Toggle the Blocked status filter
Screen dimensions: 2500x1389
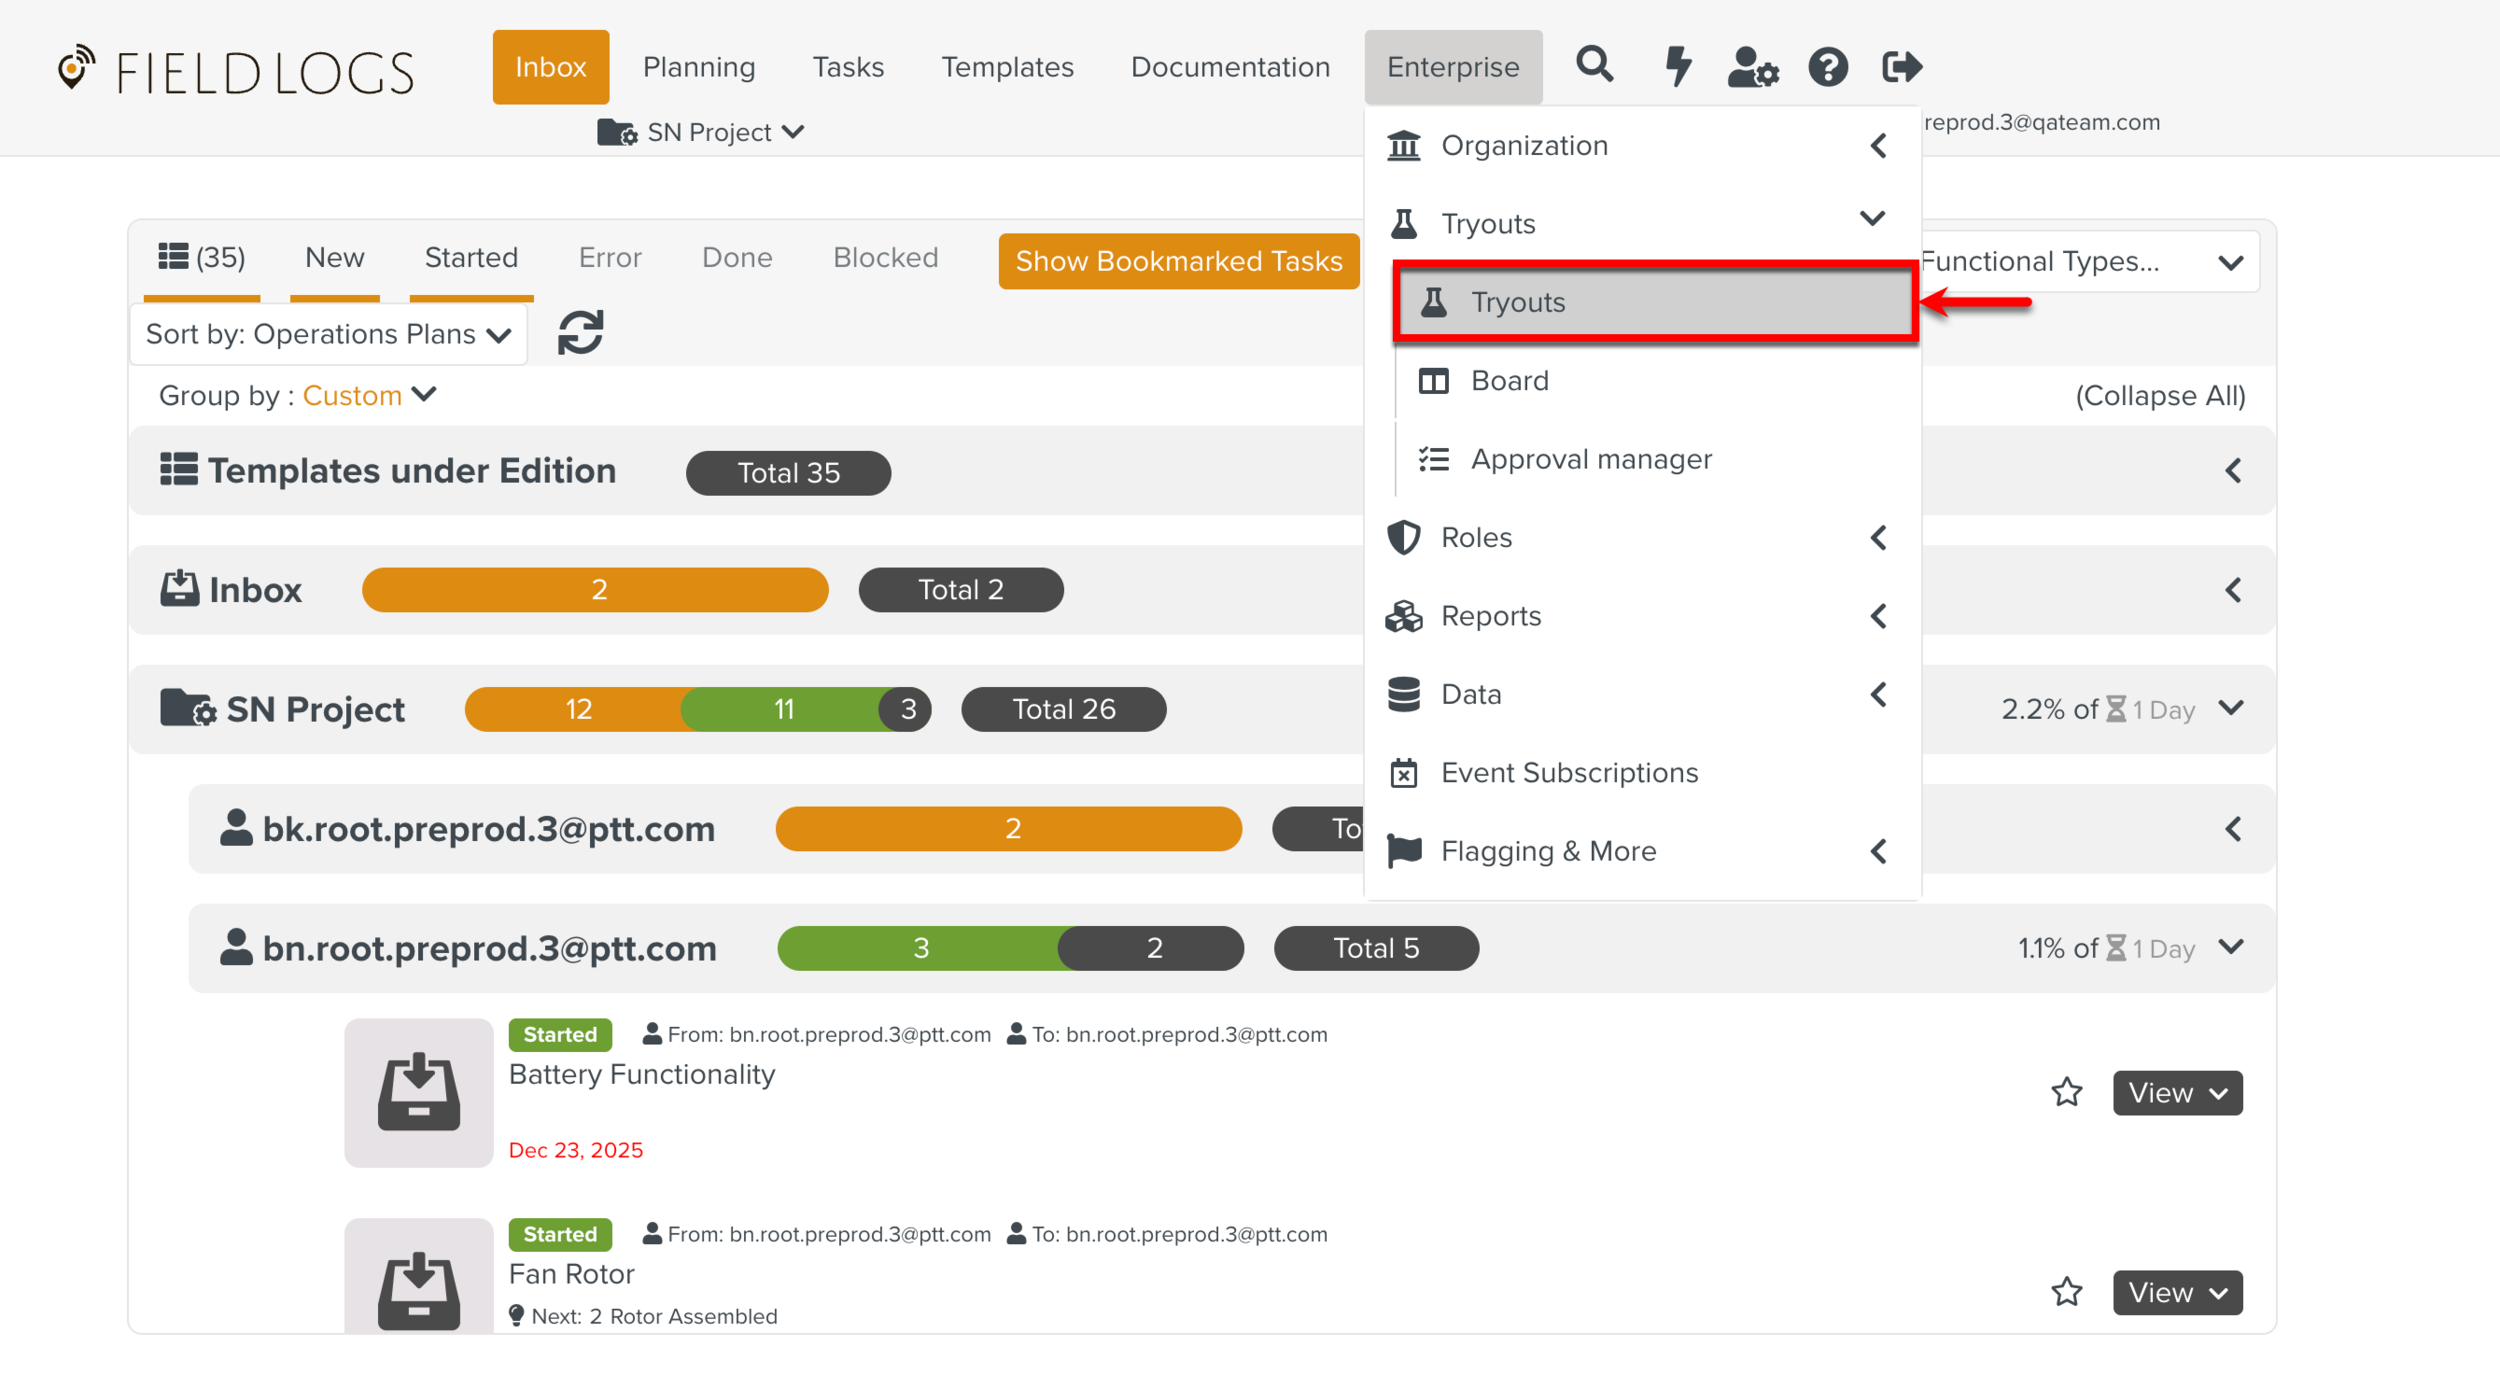(885, 258)
